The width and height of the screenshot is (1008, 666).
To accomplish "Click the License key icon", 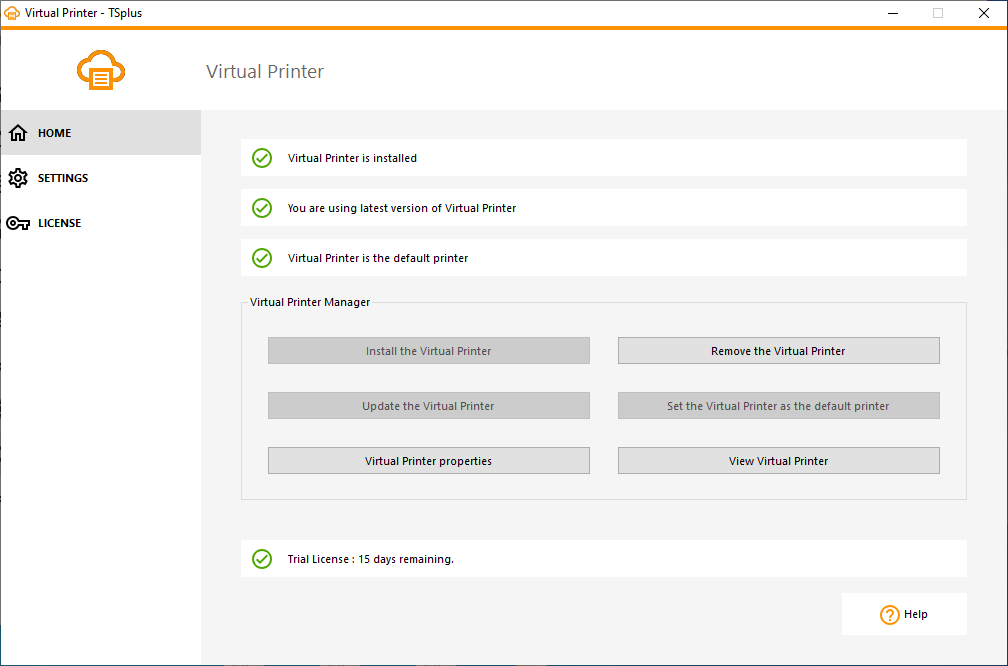I will click(18, 223).
